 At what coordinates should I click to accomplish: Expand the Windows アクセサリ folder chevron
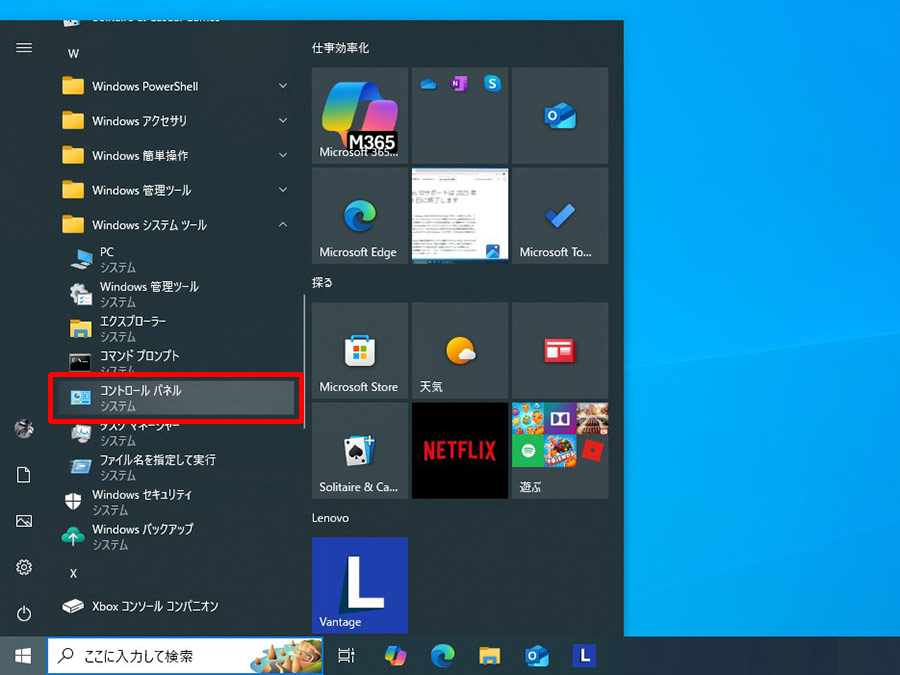(283, 121)
